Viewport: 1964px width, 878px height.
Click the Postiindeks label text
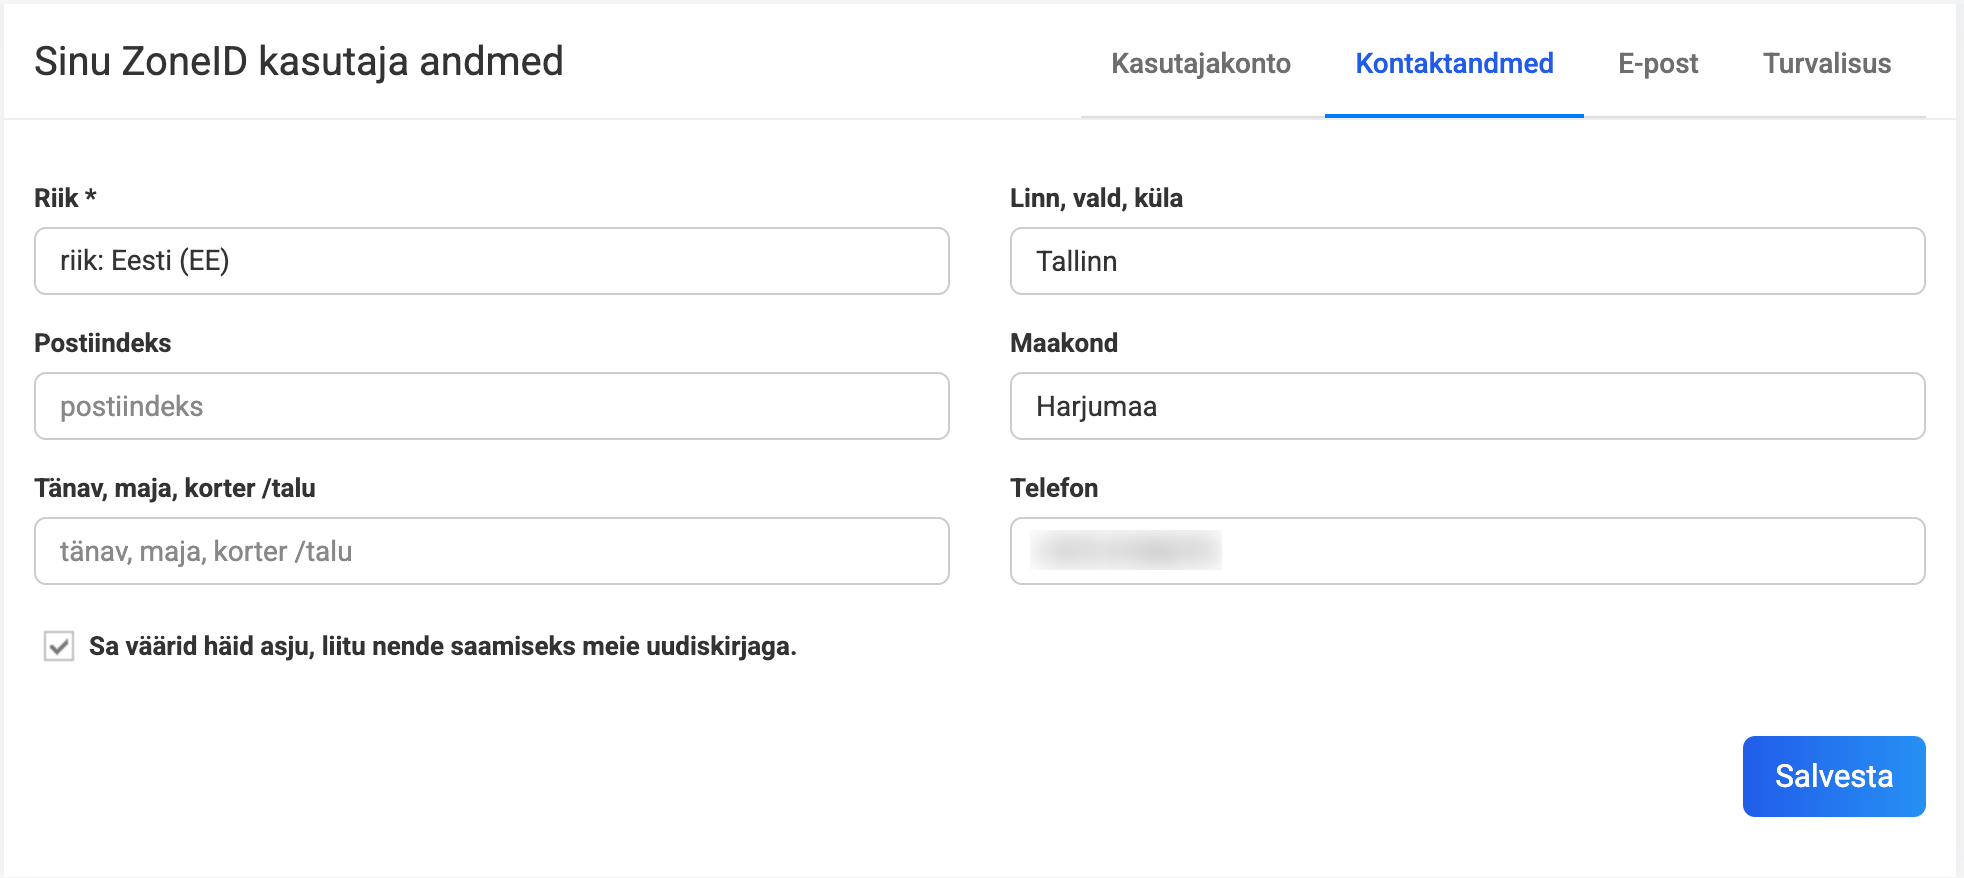[x=102, y=343]
